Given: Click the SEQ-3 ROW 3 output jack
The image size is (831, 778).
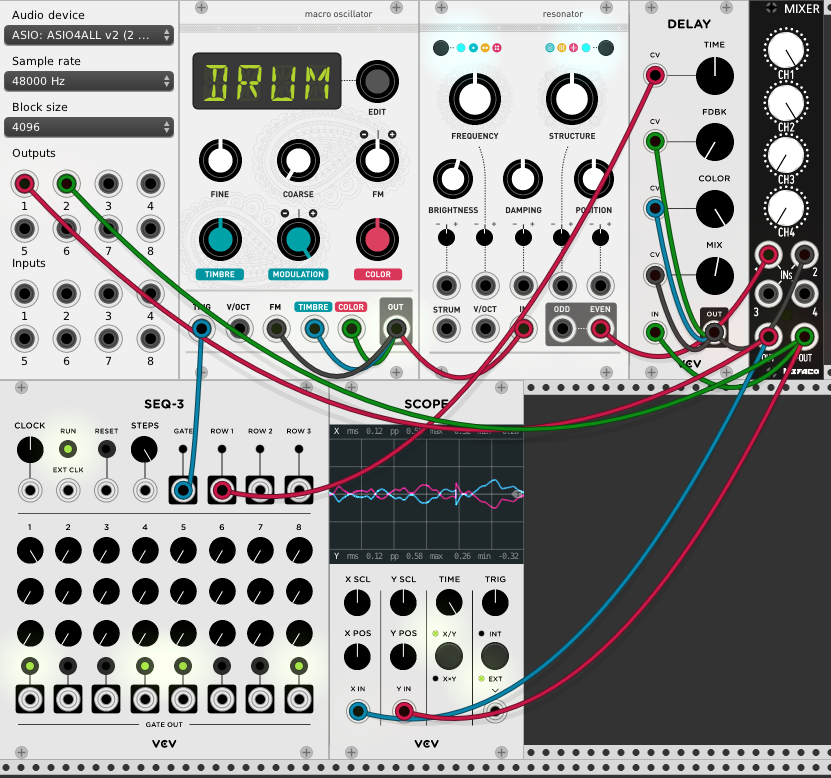Looking at the screenshot, I should click(299, 490).
